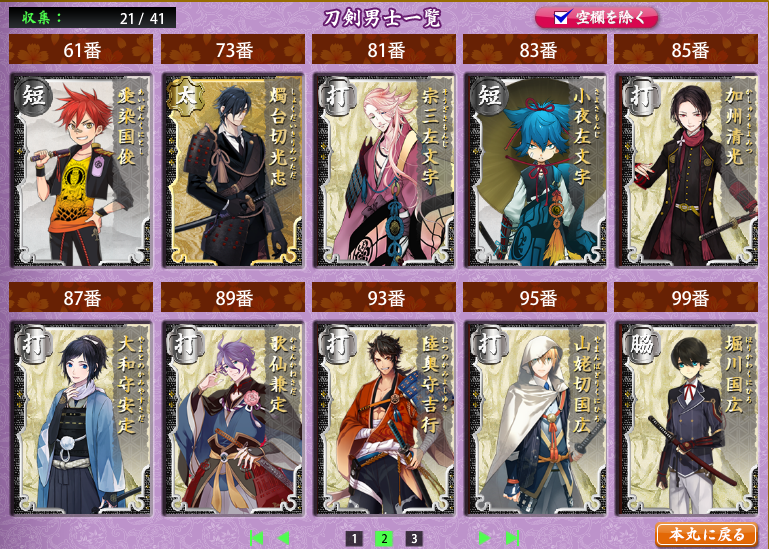Open the 燭台切光忠 gold card
This screenshot has height=549, width=769.
233,170
